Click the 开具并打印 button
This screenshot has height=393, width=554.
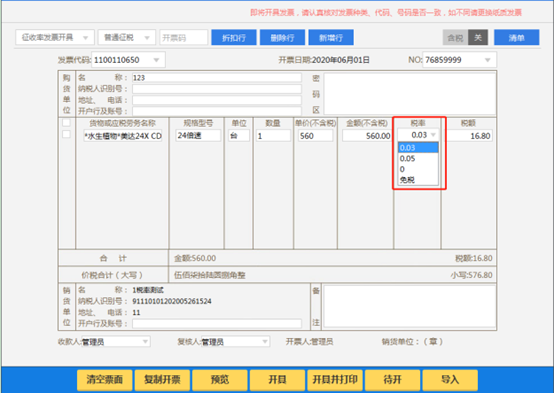335,380
